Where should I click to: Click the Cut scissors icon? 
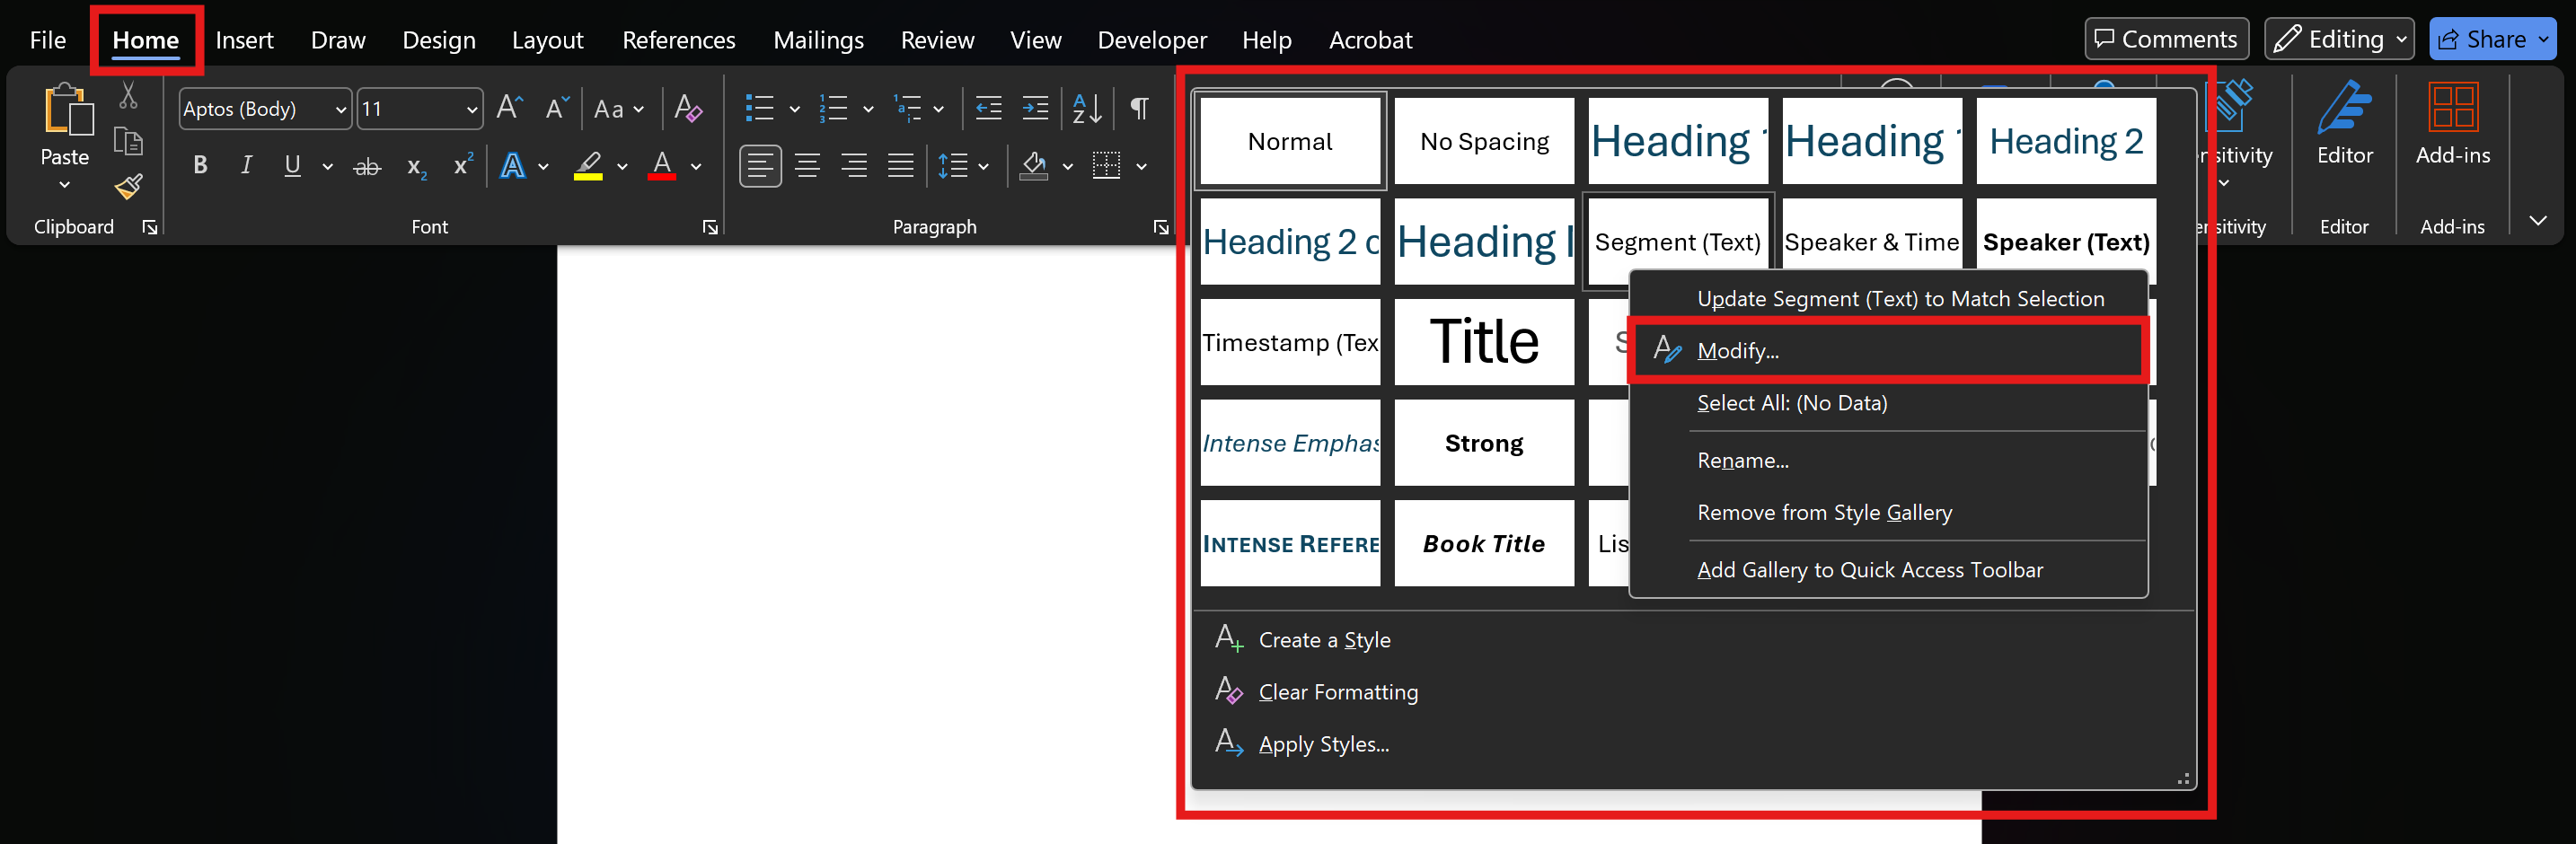tap(128, 96)
